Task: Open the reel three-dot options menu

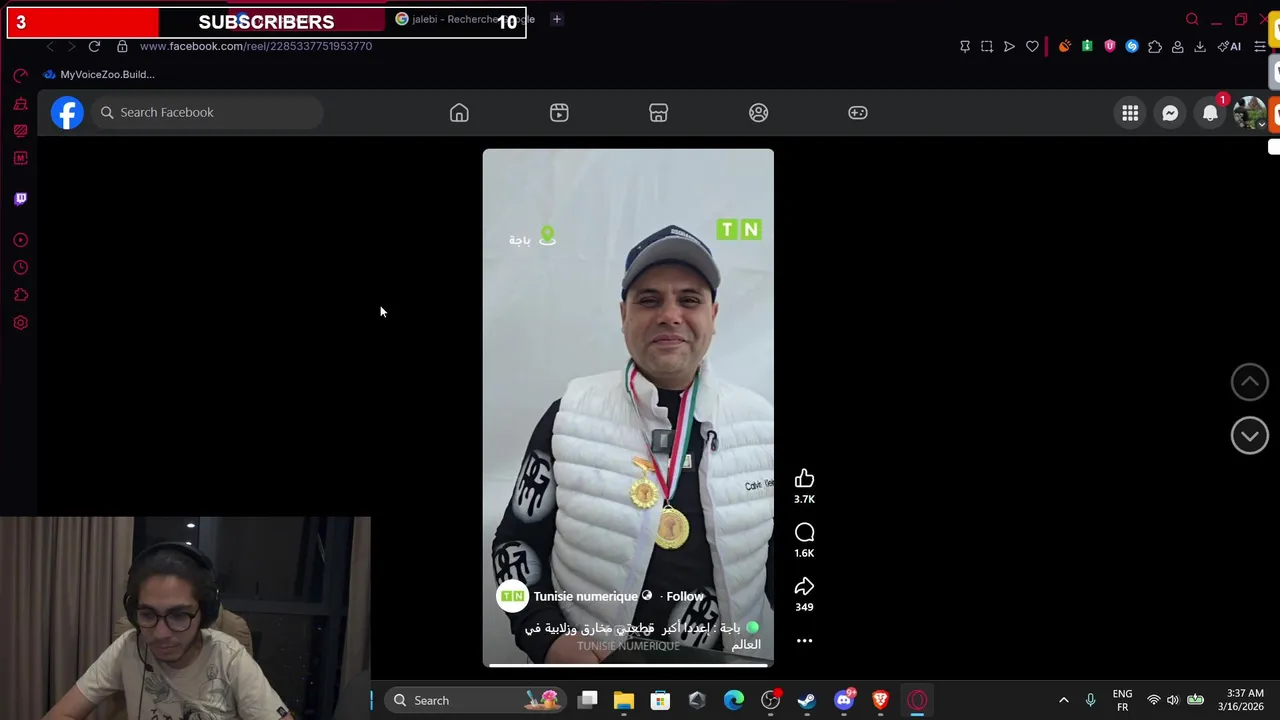Action: click(x=804, y=641)
